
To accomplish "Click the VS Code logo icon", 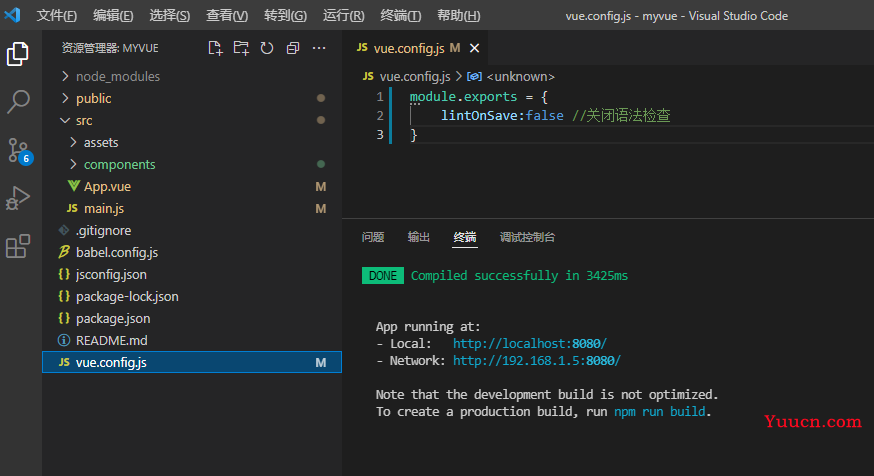I will click(12, 14).
